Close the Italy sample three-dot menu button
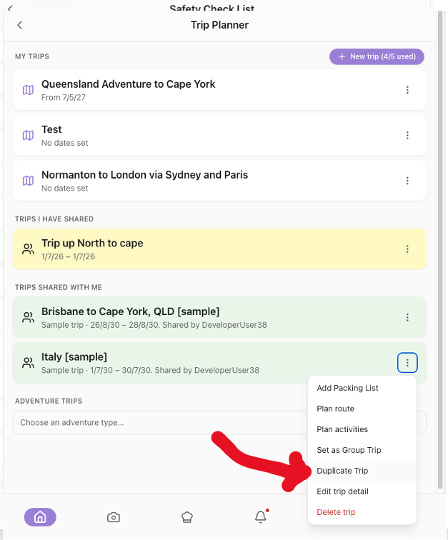This screenshot has height=540, width=448. point(407,363)
